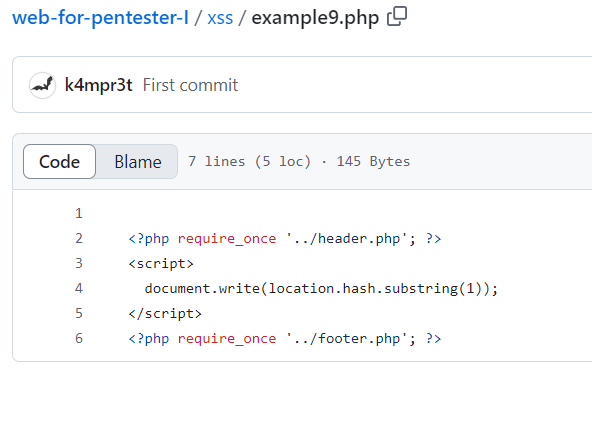
Task: Select line number 2
Action: tap(79, 239)
